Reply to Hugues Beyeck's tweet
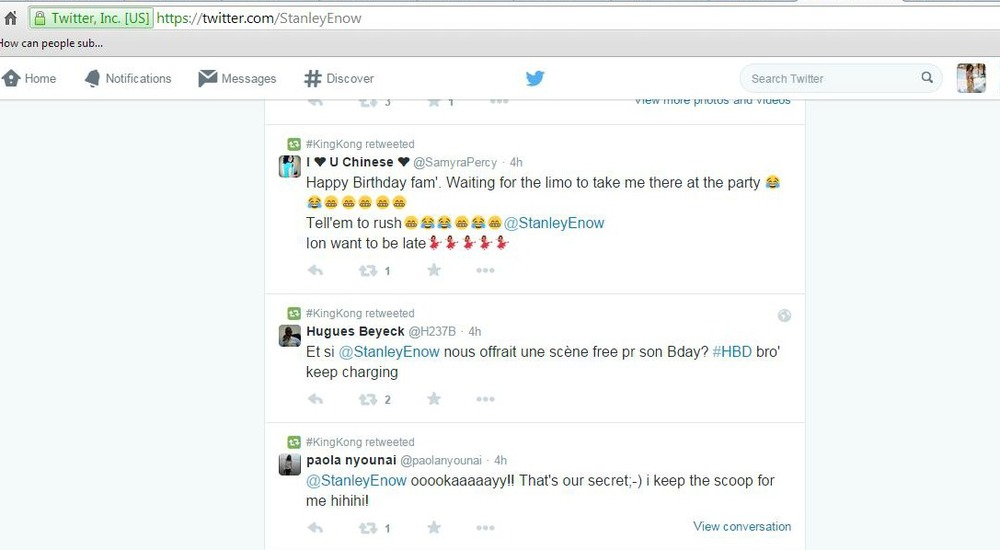Screen dimensions: 1000x550 pyautogui.click(x=316, y=399)
